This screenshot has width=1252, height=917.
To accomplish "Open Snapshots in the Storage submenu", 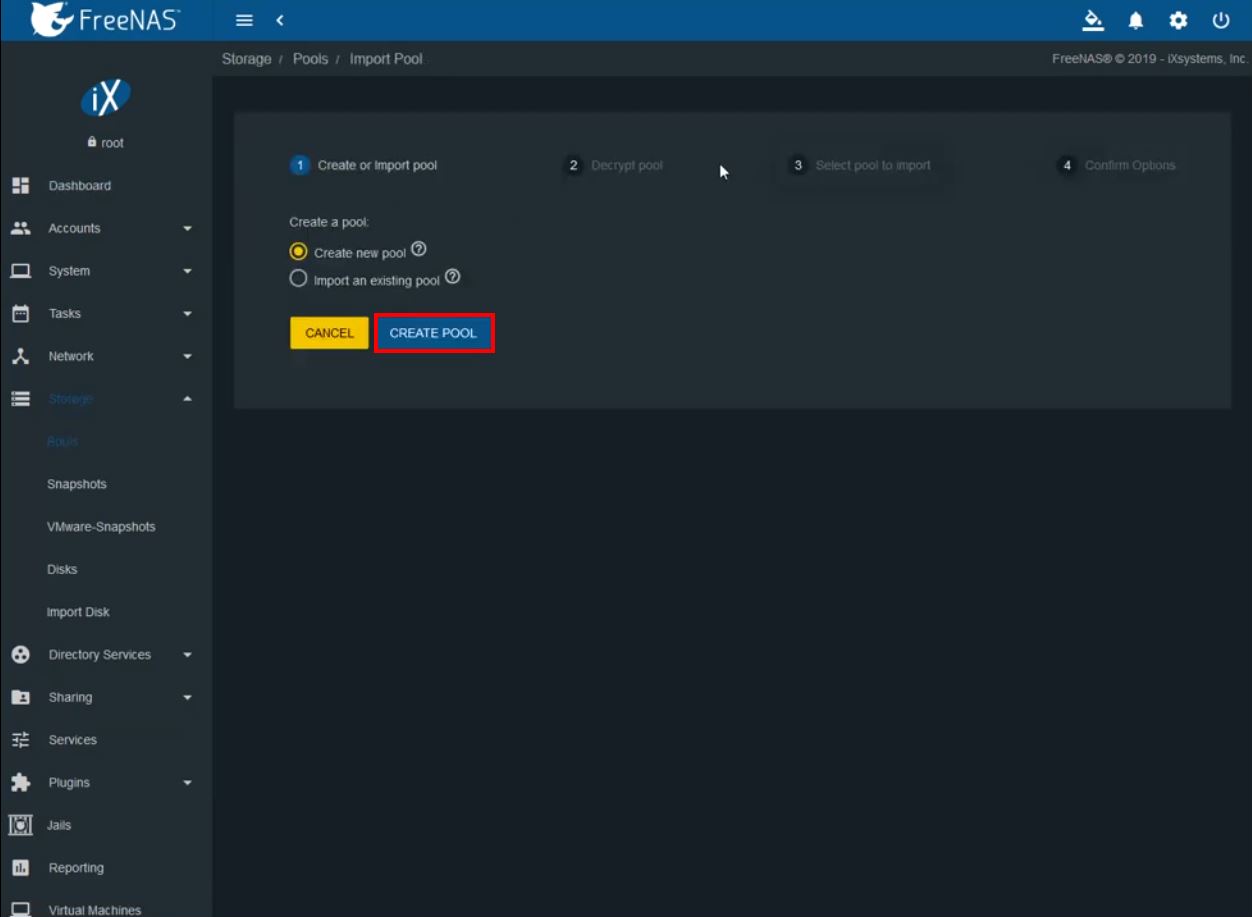I will (x=76, y=484).
